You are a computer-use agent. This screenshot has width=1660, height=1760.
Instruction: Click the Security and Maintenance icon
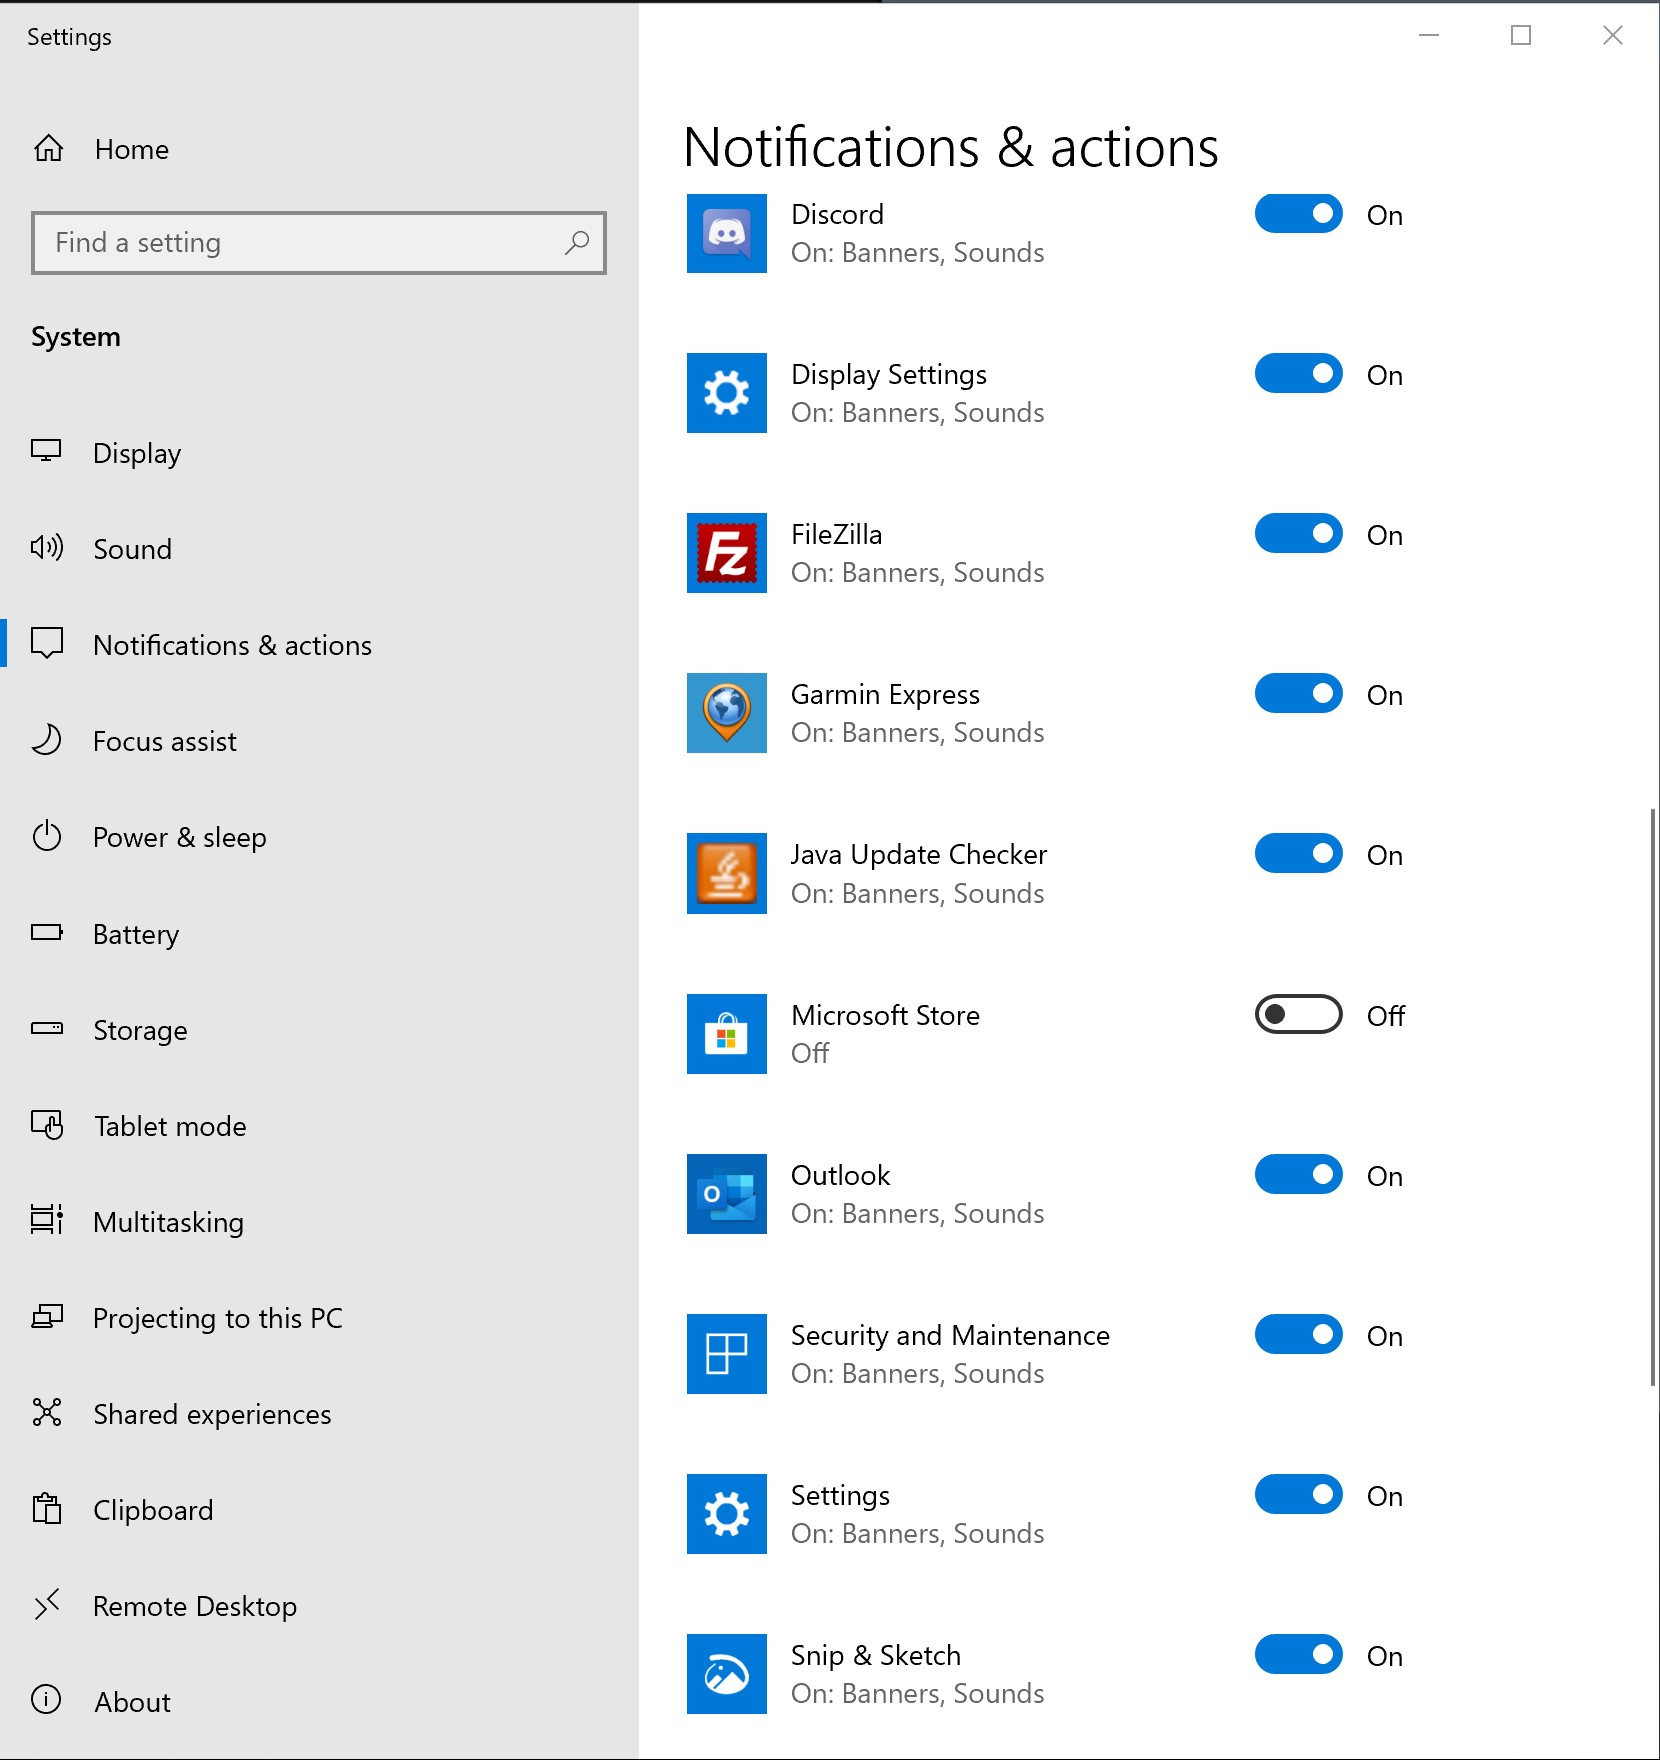tap(726, 1354)
